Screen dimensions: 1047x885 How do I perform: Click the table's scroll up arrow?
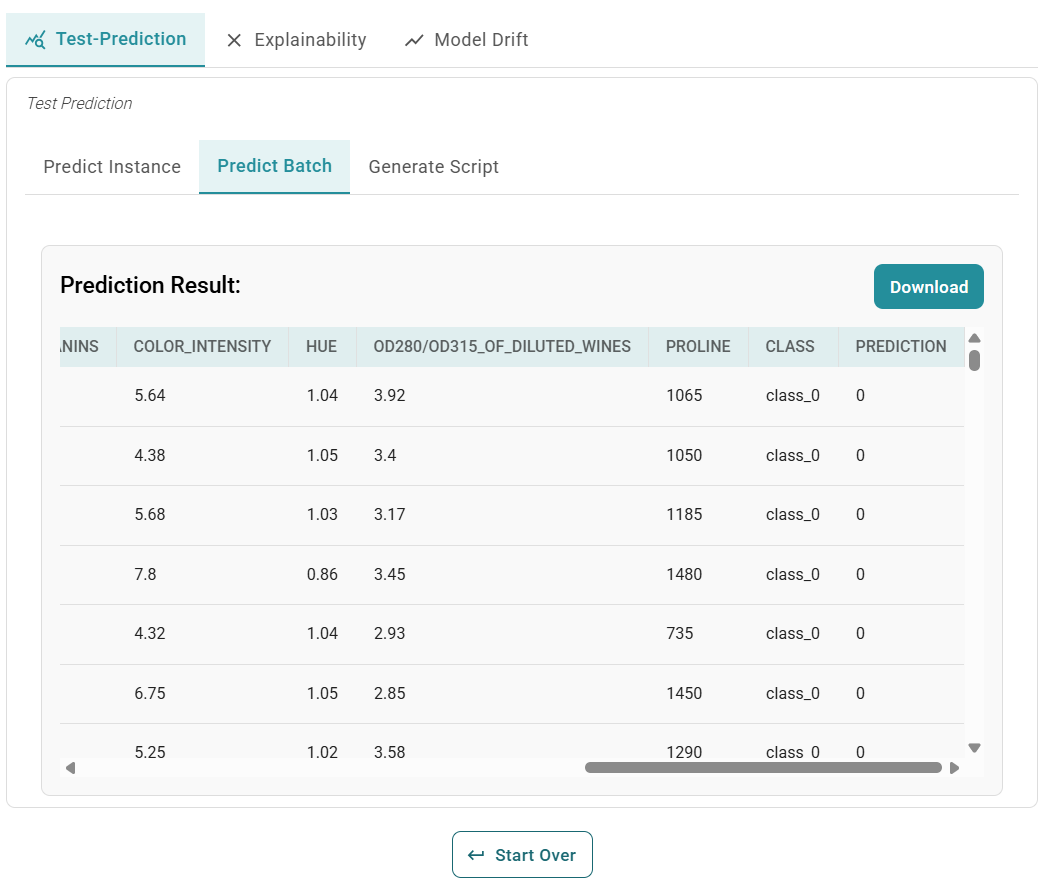(974, 338)
